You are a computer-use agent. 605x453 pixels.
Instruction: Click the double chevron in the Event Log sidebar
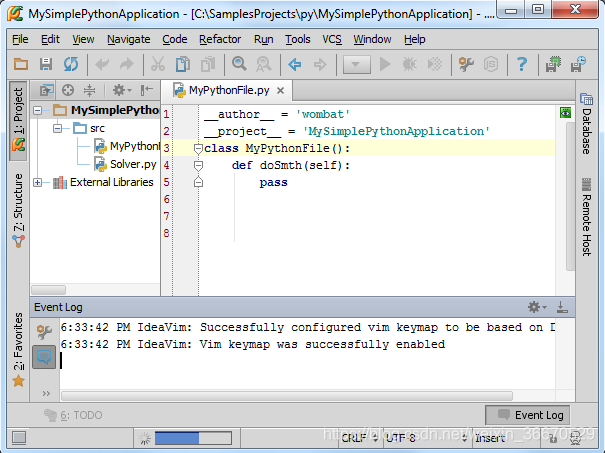[x=46, y=394]
